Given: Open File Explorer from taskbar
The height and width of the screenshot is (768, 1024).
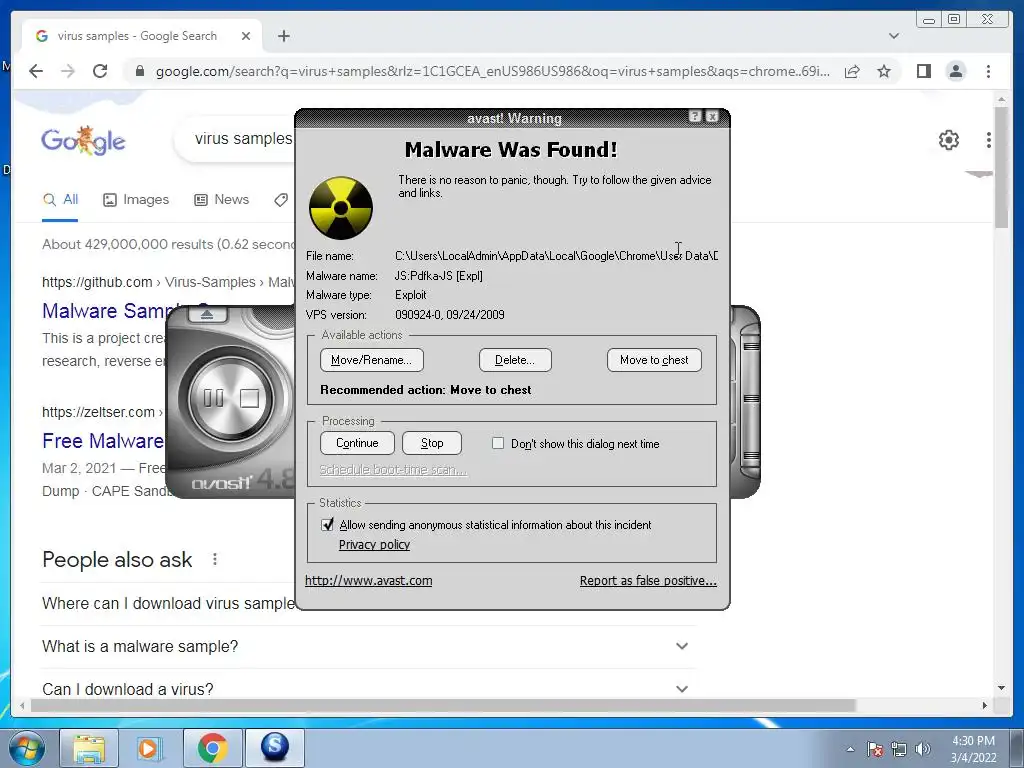Looking at the screenshot, I should (x=89, y=748).
